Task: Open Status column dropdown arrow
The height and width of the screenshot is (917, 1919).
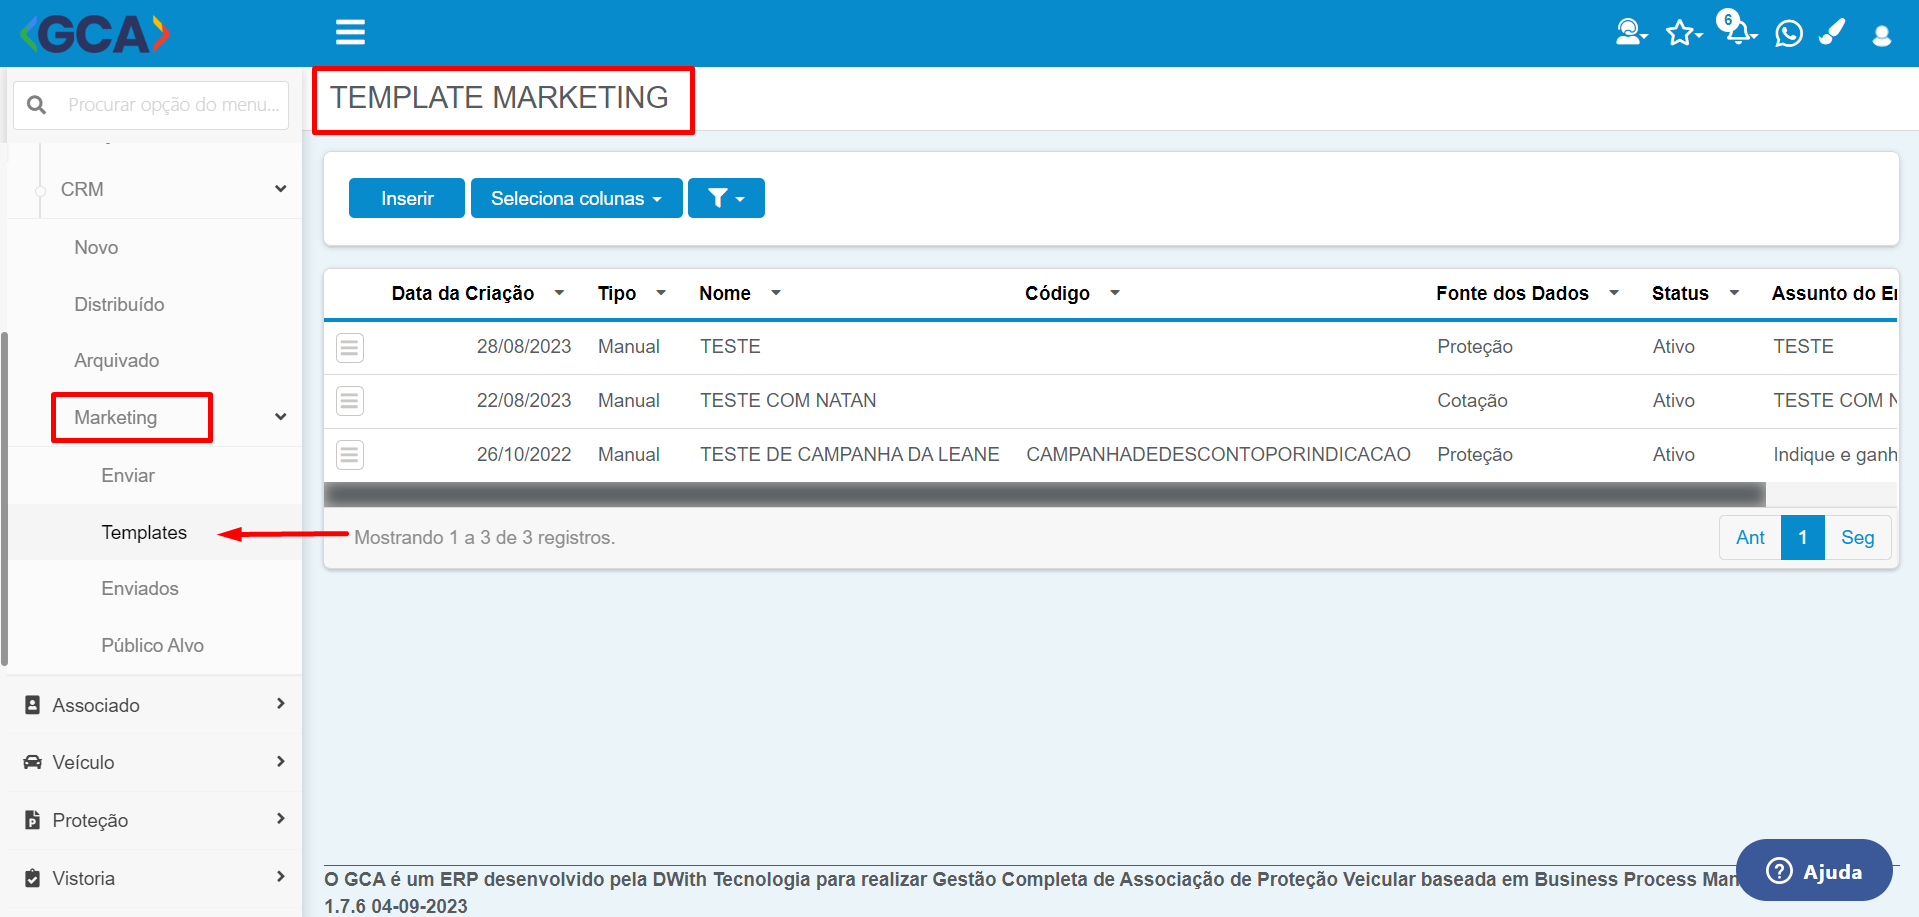Action: pyautogui.click(x=1734, y=293)
